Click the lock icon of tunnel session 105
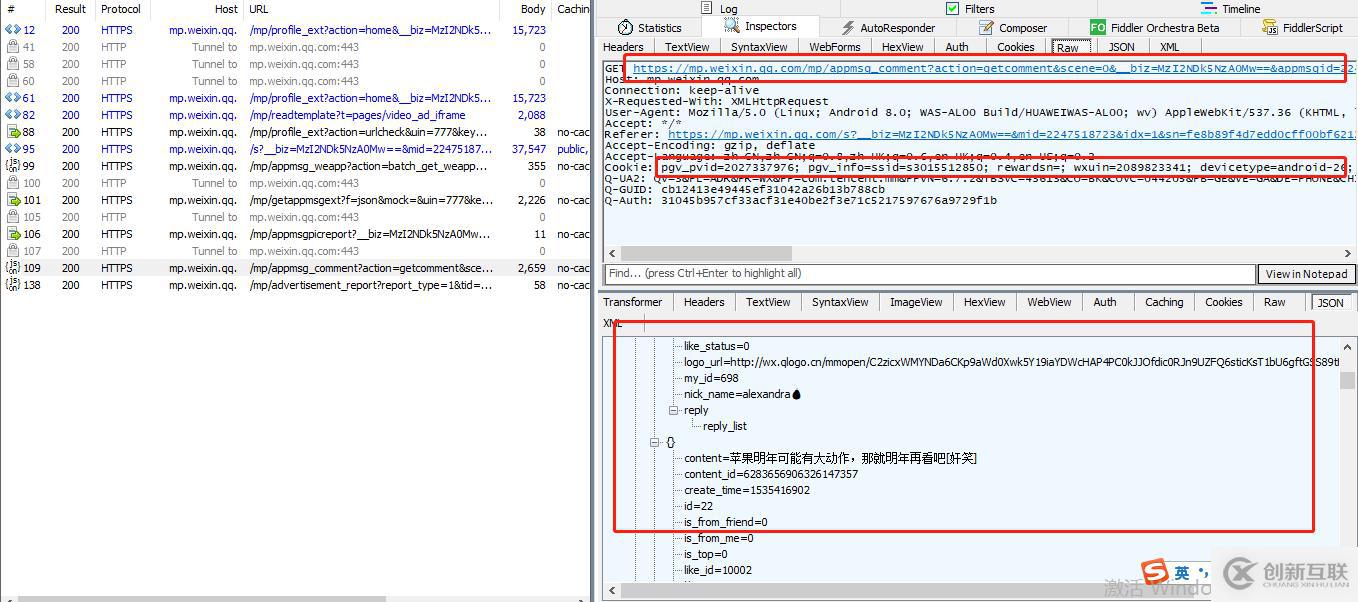 click(x=12, y=217)
